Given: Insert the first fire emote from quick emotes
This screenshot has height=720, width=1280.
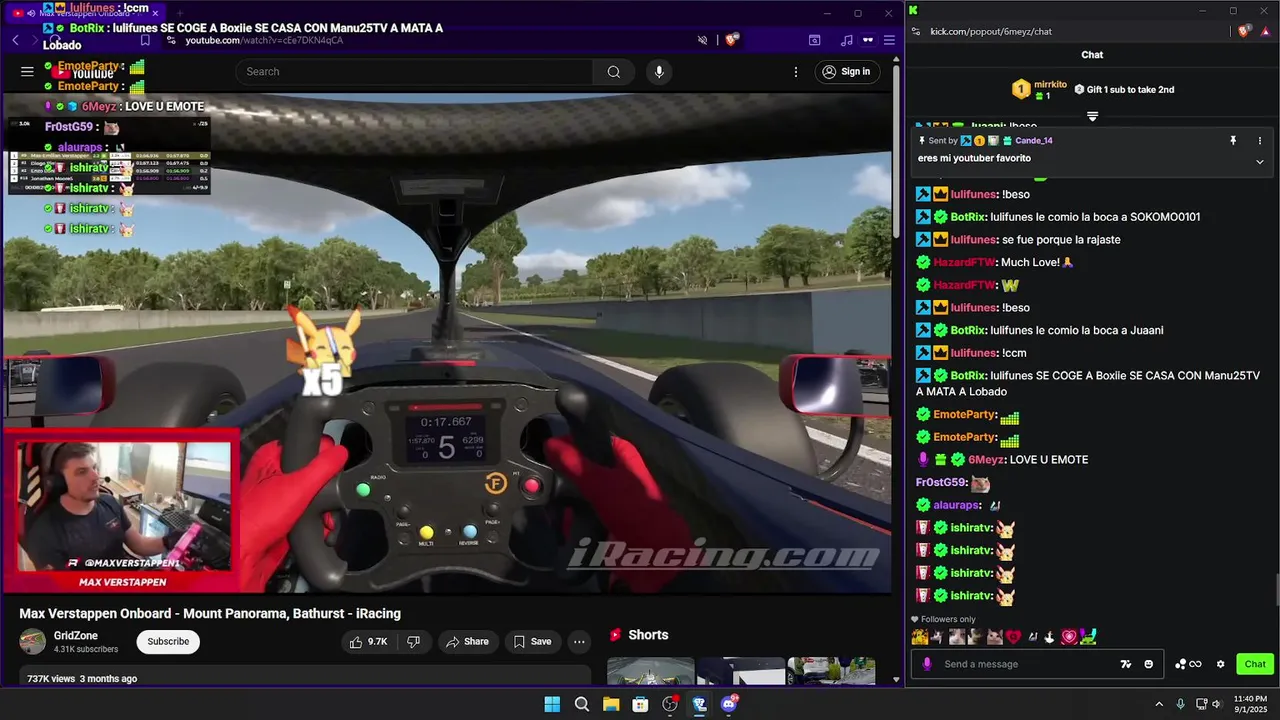Looking at the screenshot, I should [x=920, y=636].
